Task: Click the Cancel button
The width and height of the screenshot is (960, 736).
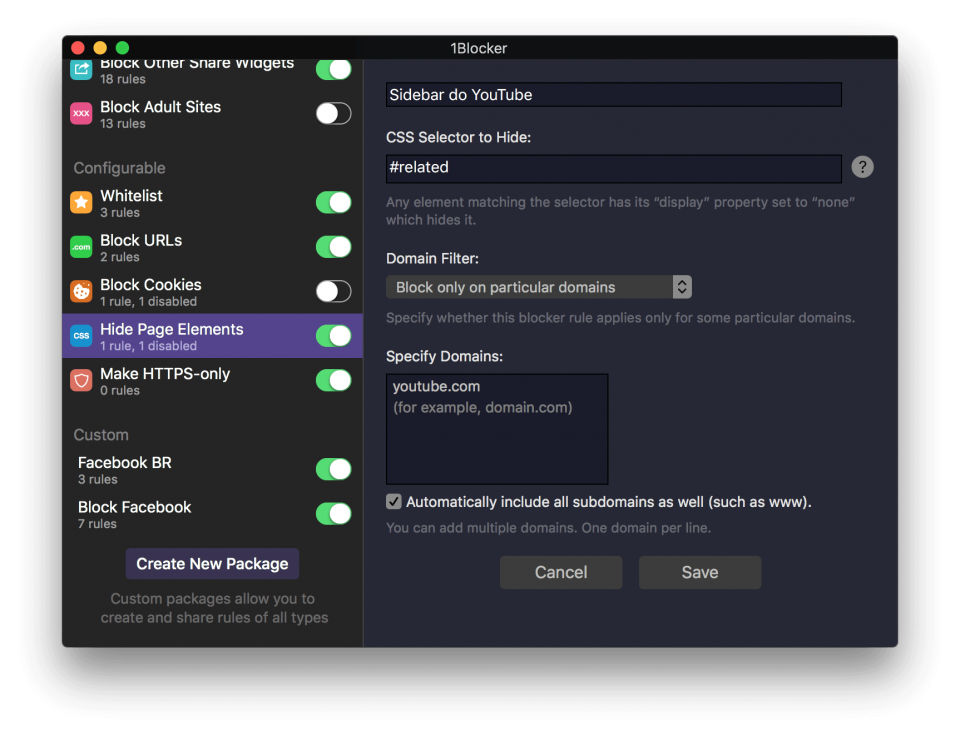Action: click(561, 572)
